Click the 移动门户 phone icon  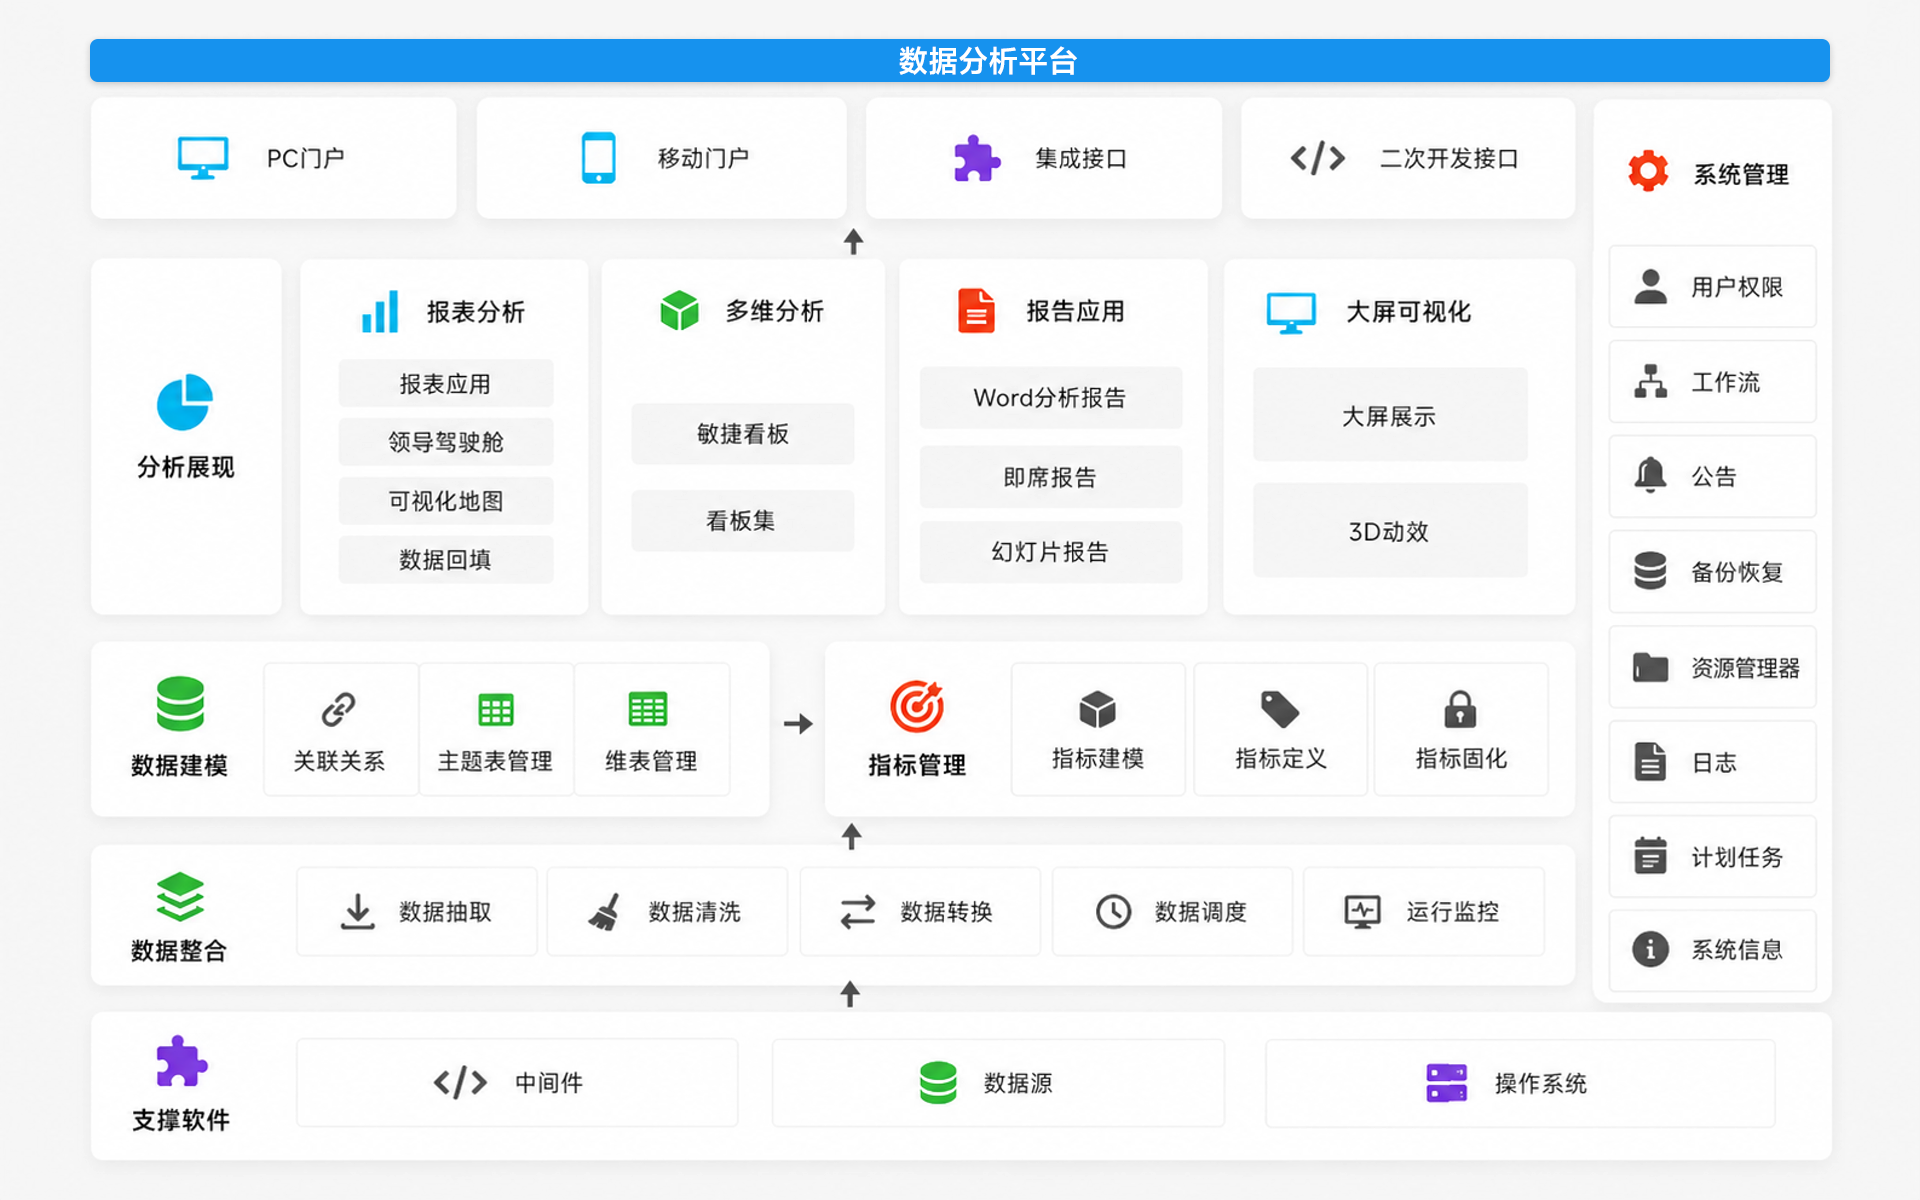click(598, 158)
